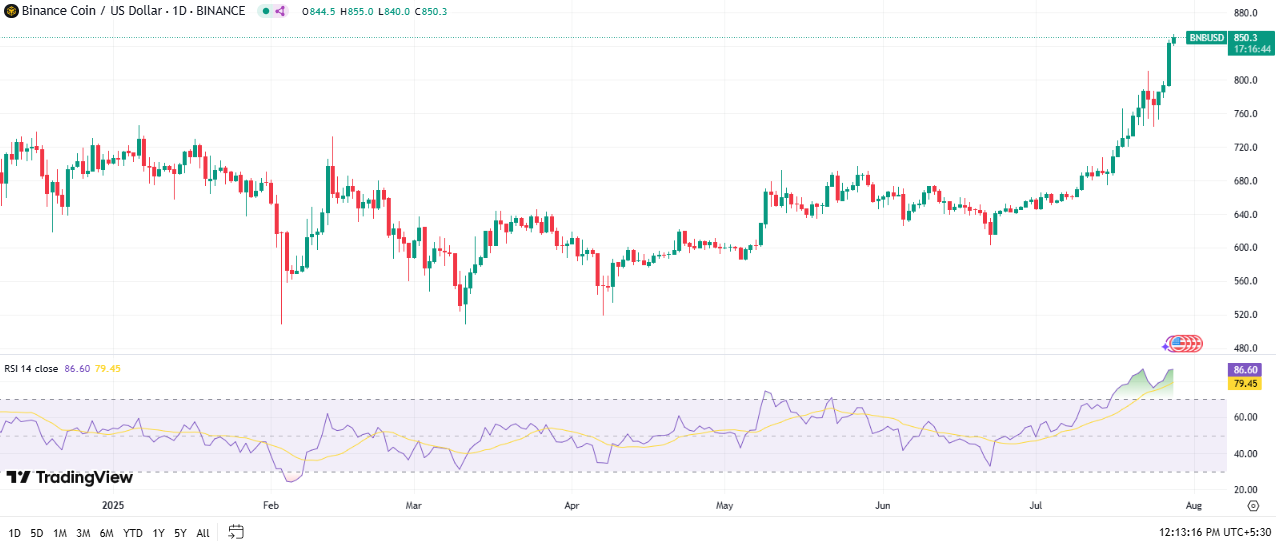This screenshot has height=542, width=1276.
Task: Select the 6M time range
Action: (x=107, y=533)
